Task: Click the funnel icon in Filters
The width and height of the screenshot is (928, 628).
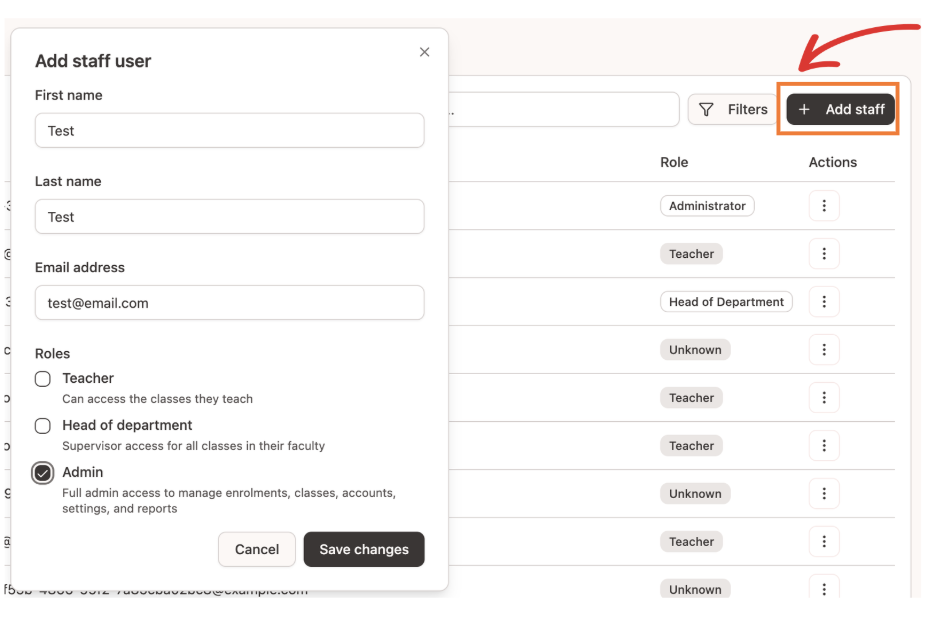Action: click(x=706, y=110)
